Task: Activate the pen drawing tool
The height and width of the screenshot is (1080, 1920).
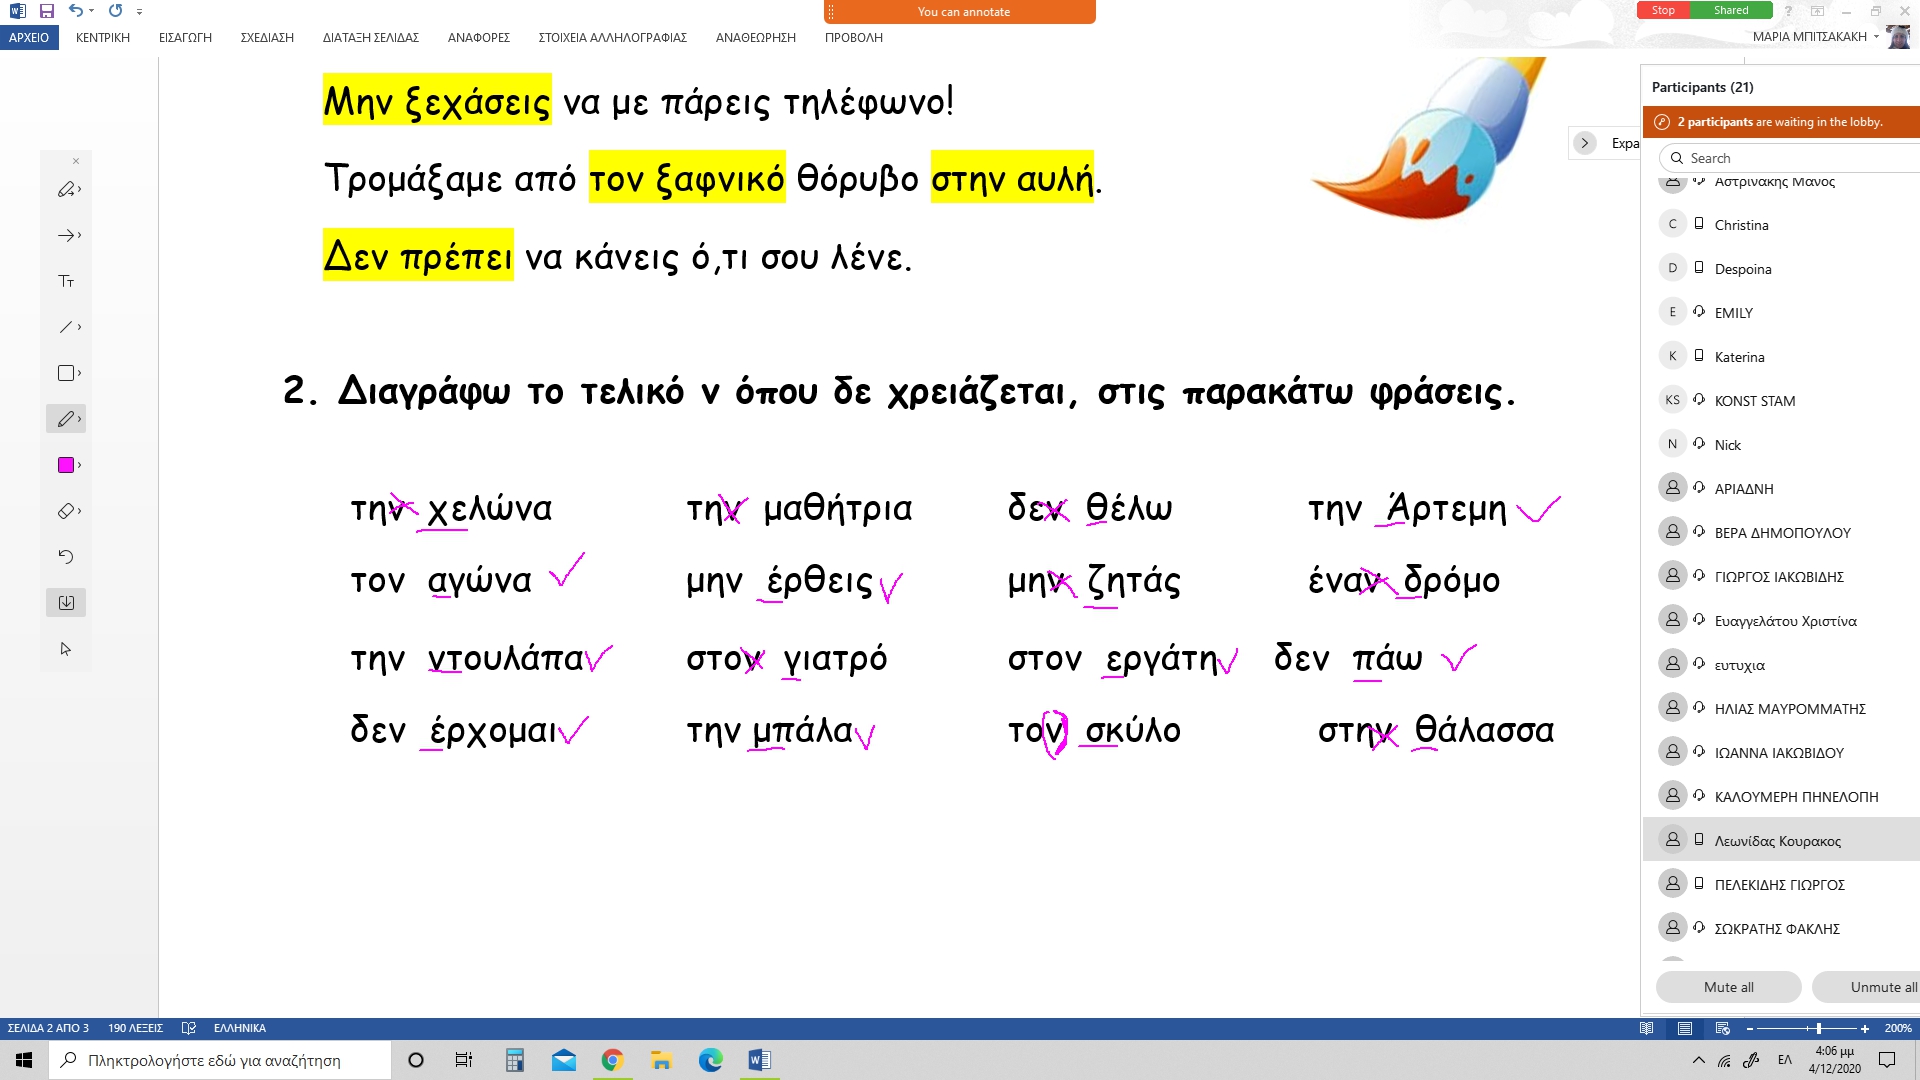Action: tap(66, 419)
